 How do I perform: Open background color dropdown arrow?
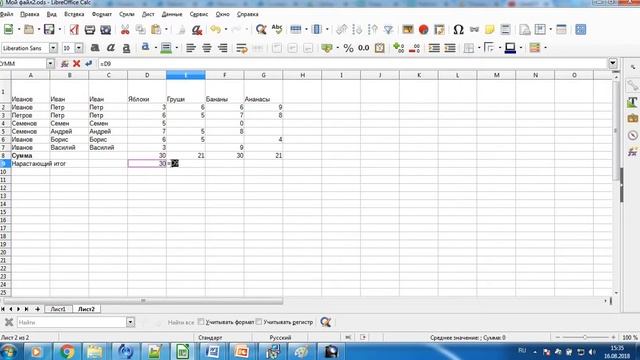(x=176, y=48)
